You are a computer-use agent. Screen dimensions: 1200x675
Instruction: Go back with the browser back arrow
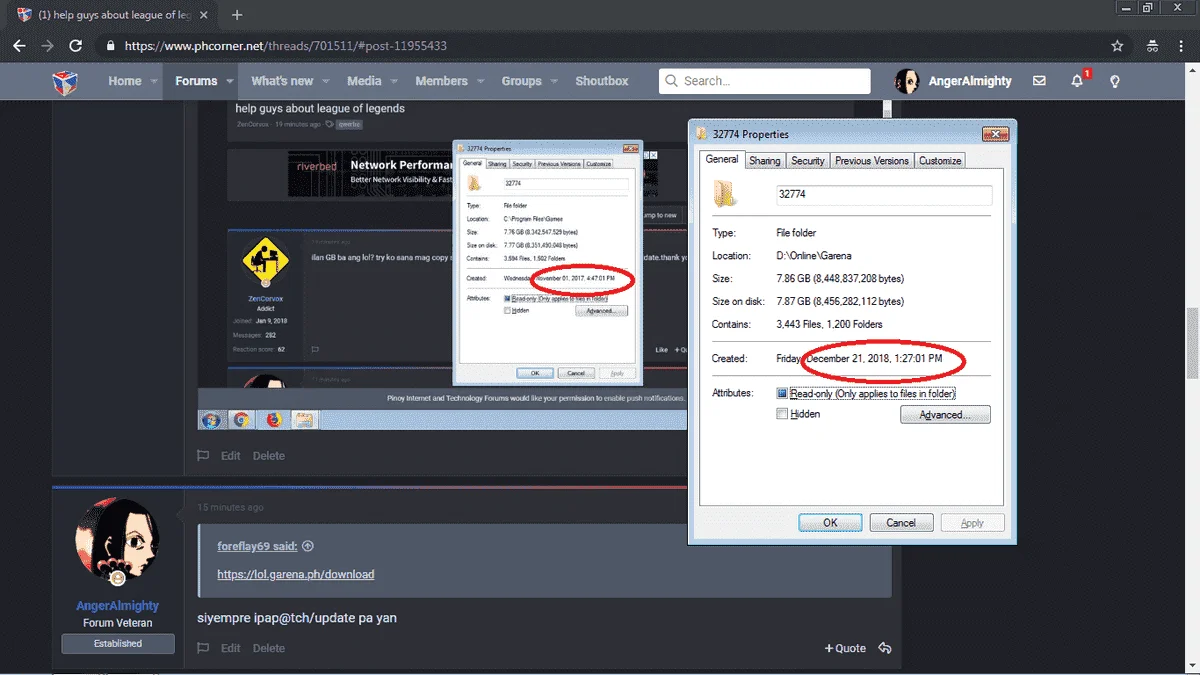pos(19,46)
